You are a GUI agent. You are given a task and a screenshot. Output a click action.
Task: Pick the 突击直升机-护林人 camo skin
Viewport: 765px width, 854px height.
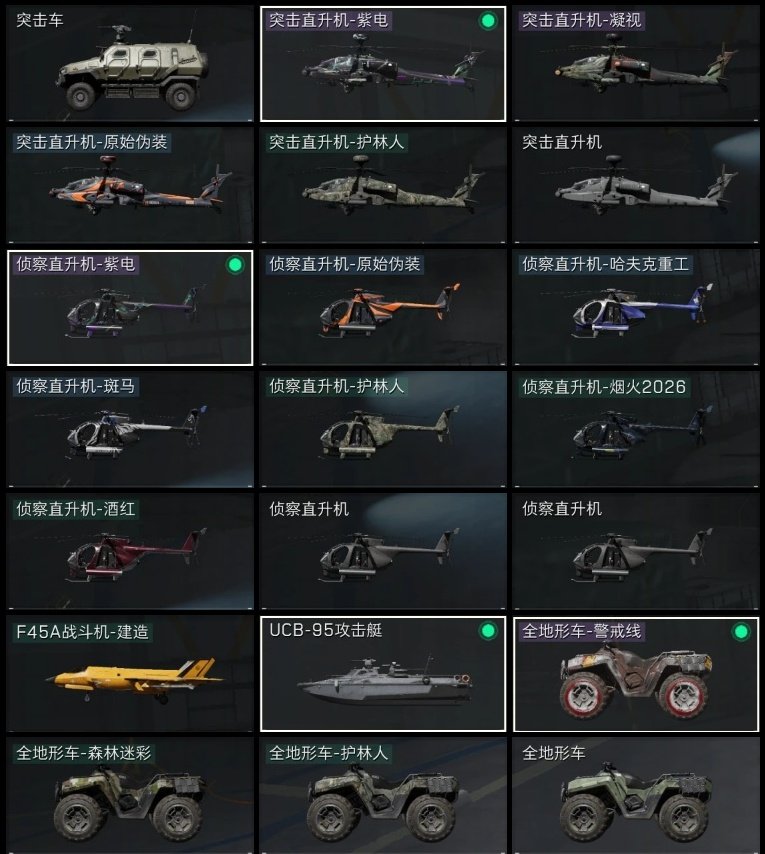tap(383, 185)
